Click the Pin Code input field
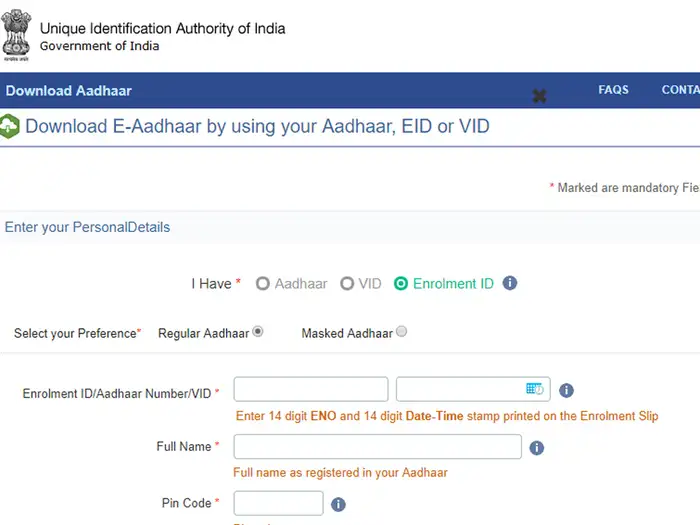The image size is (700, 525). tap(278, 503)
